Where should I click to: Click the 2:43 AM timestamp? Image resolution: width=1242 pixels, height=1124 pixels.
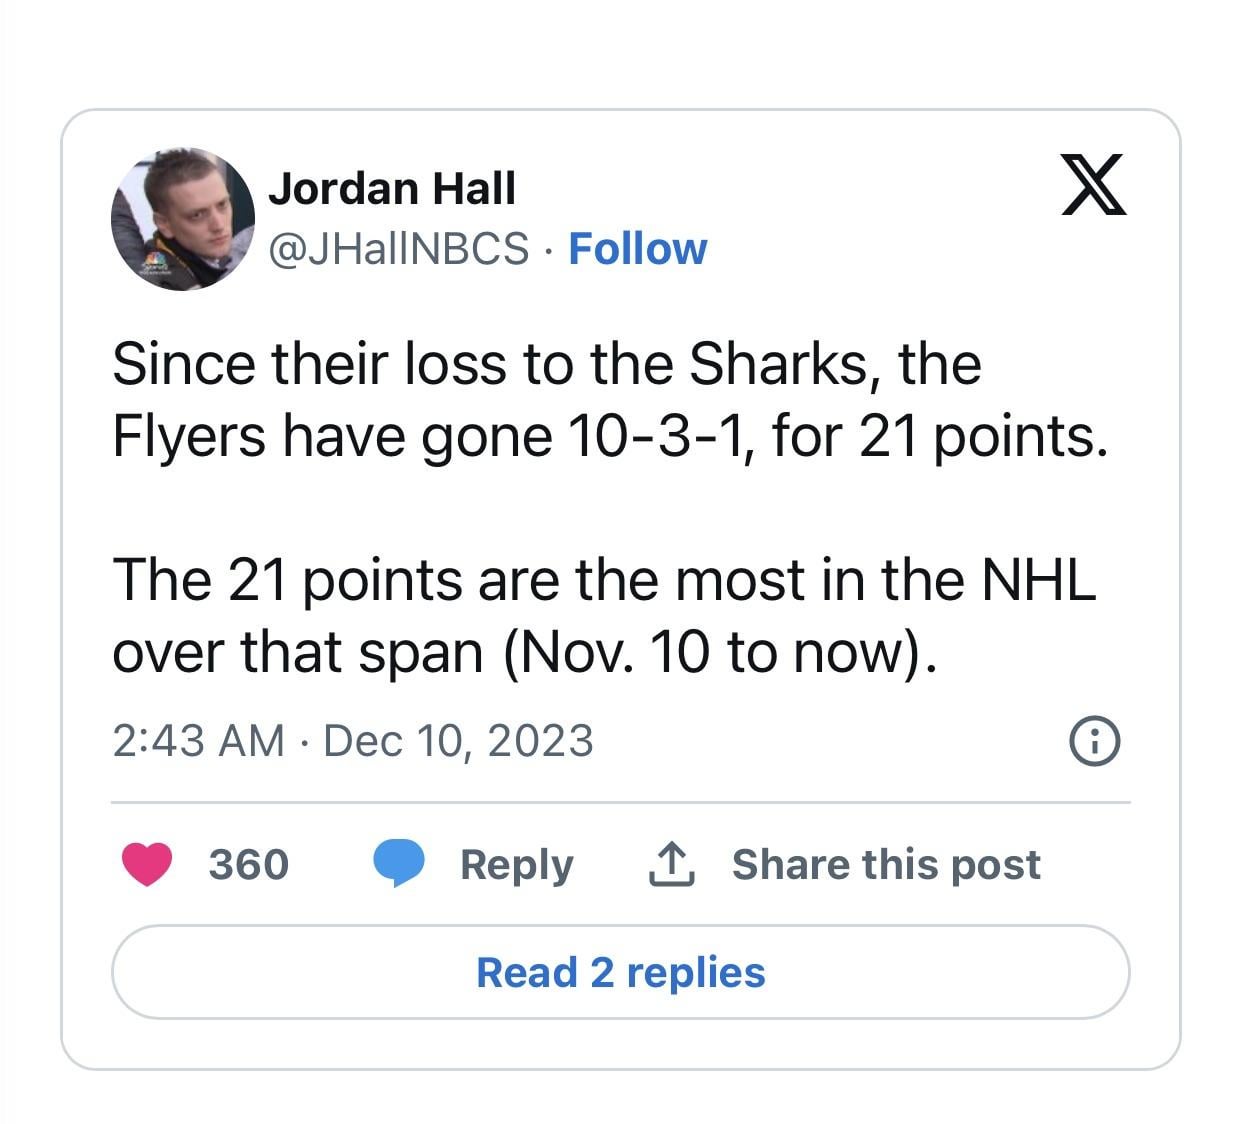click(198, 741)
